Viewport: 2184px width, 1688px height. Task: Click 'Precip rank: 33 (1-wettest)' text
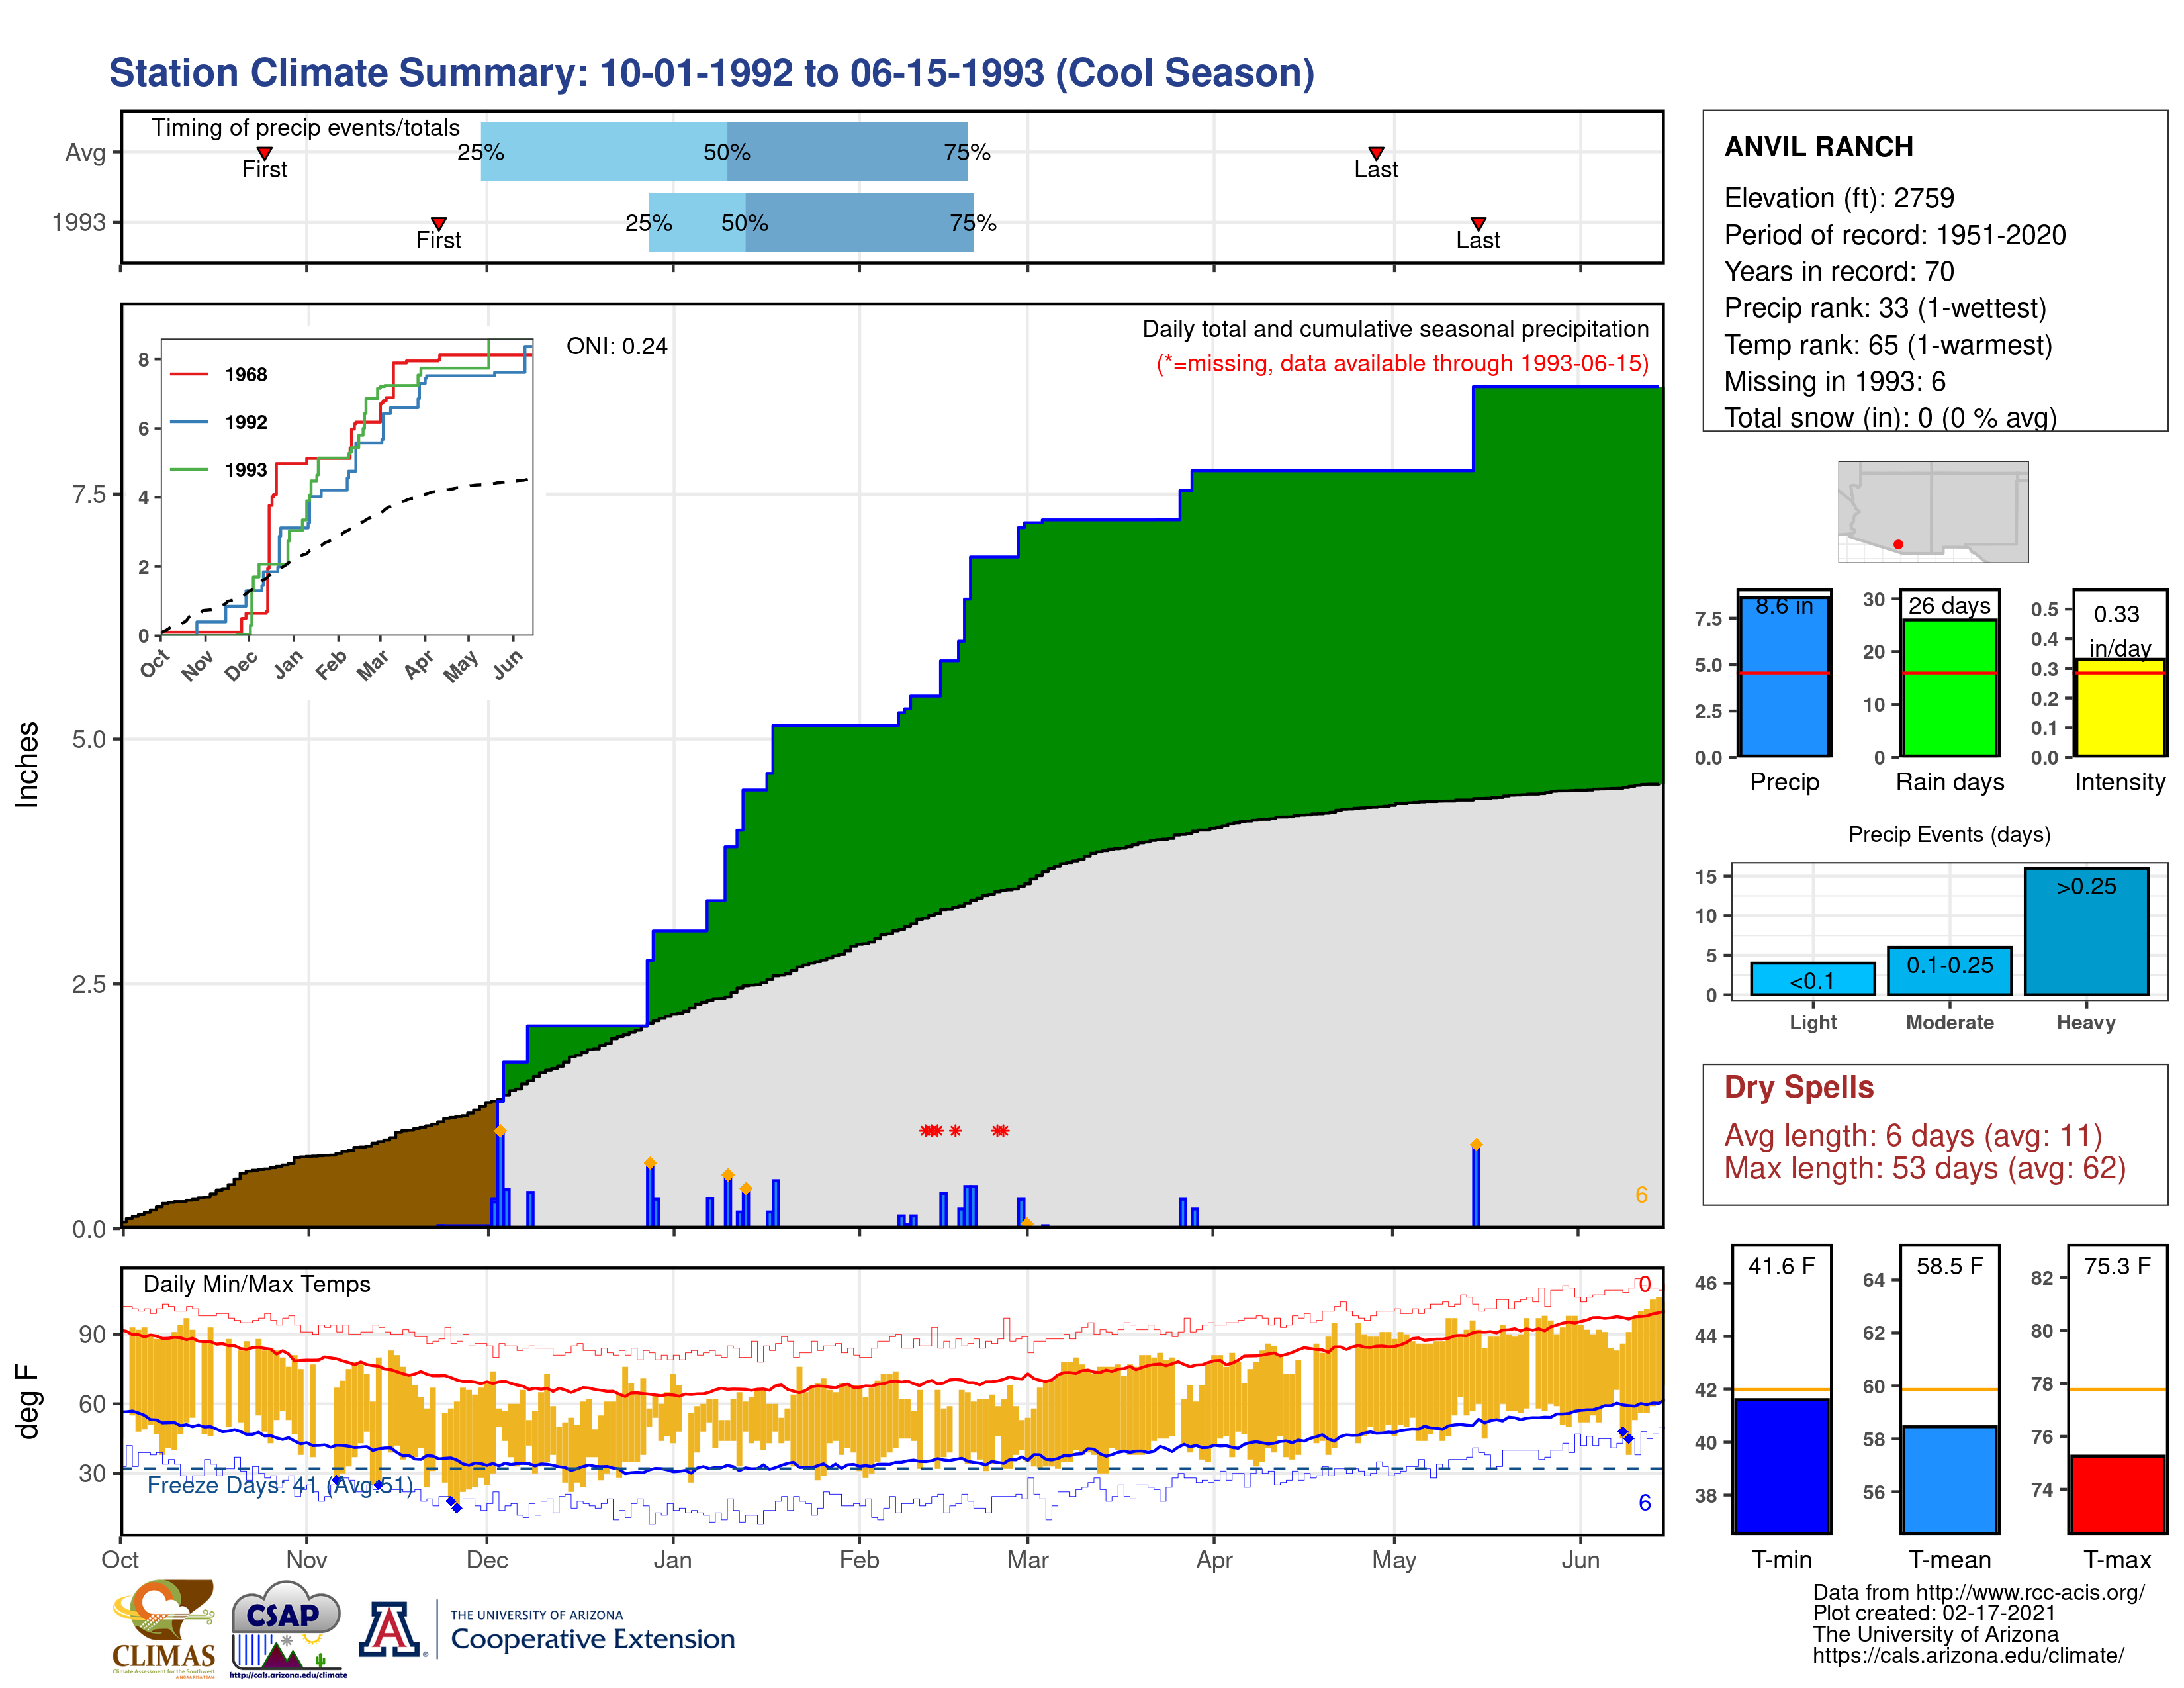(x=1885, y=308)
